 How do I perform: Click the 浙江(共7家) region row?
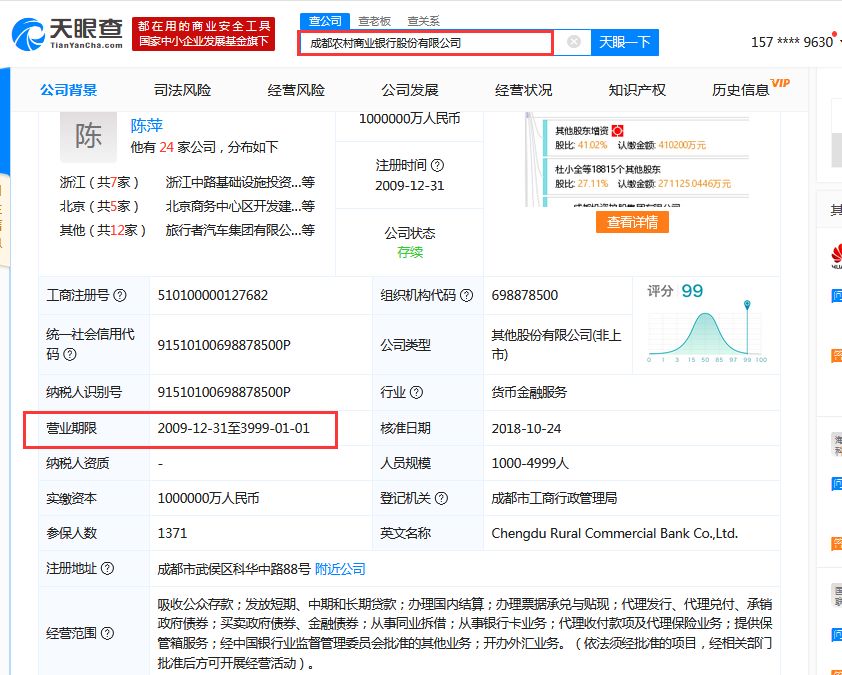pos(99,182)
